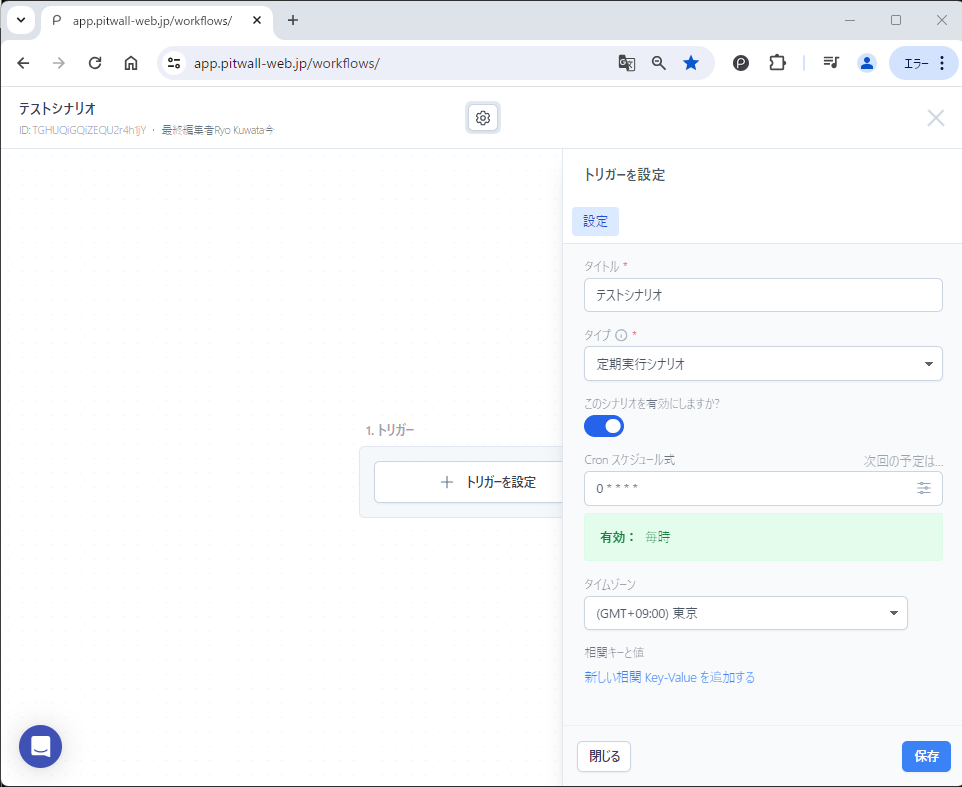The height and width of the screenshot is (787, 962).
Task: Expand the browser tab search chevron
Action: click(x=20, y=20)
